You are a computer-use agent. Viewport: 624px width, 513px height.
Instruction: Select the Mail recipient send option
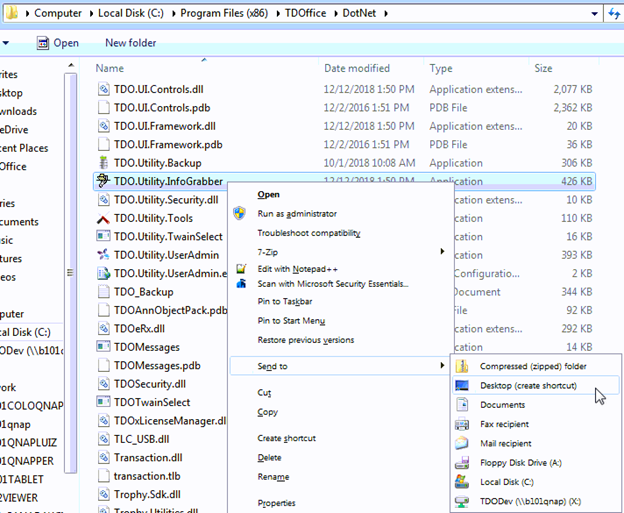(505, 443)
